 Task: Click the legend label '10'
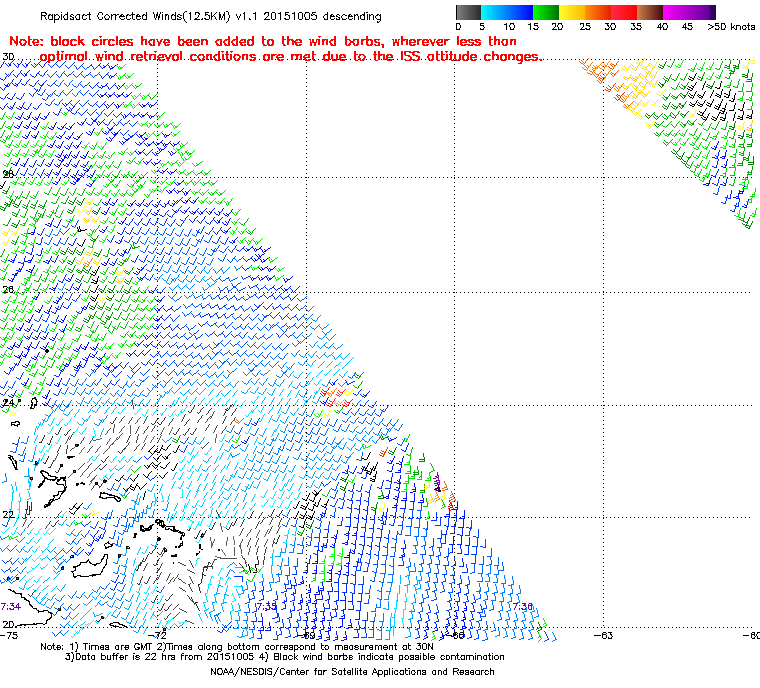(509, 27)
